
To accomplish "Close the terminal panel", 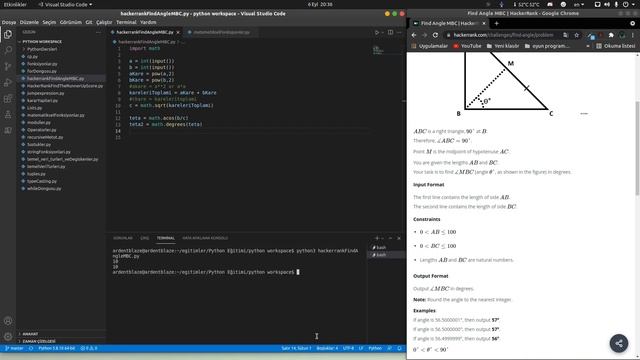I will click(x=399, y=238).
